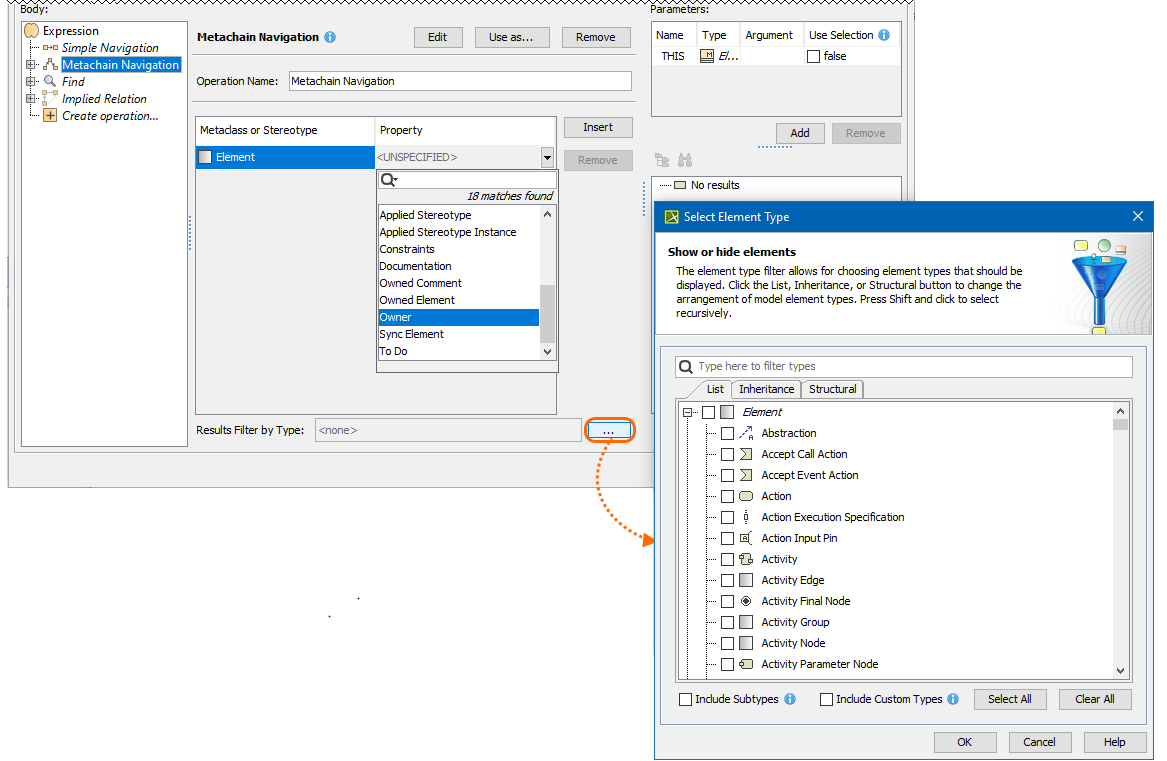The height and width of the screenshot is (761, 1167).
Task: Click the search icon in property dropdown filter
Action: [389, 179]
